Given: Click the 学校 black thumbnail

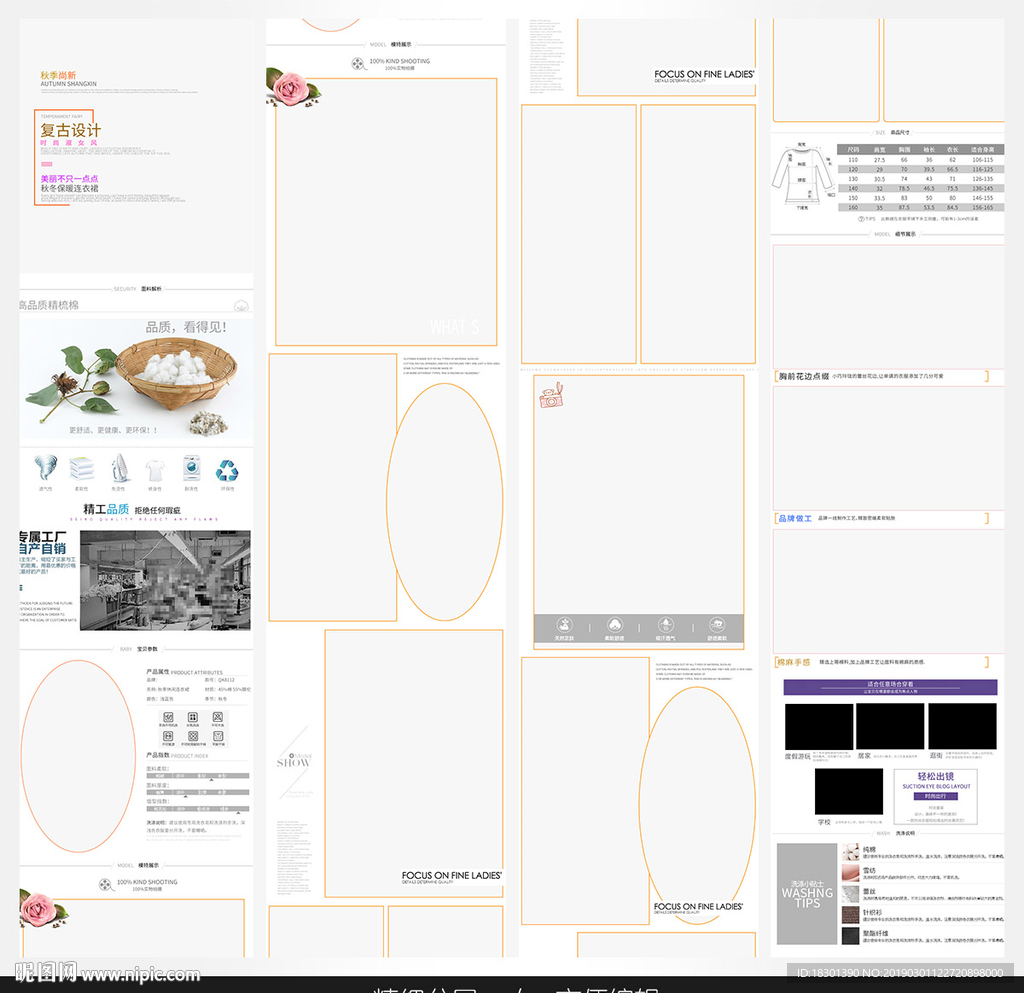Looking at the screenshot, I should click(848, 791).
